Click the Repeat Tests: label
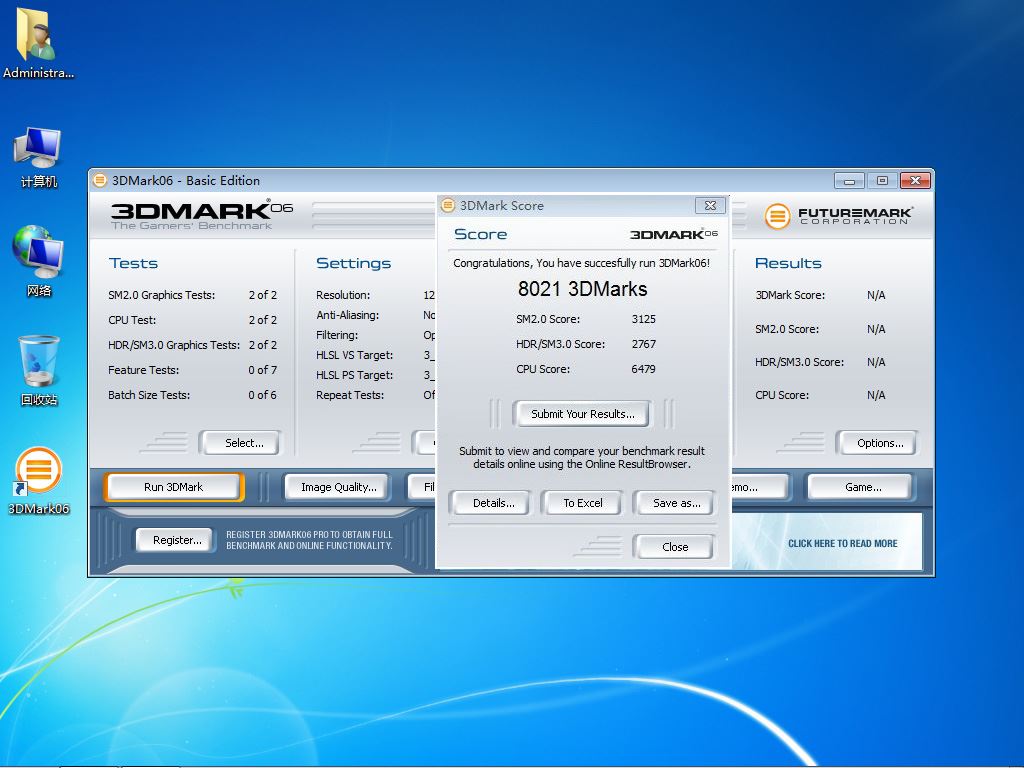Viewport: 1024px width, 768px height. 350,395
